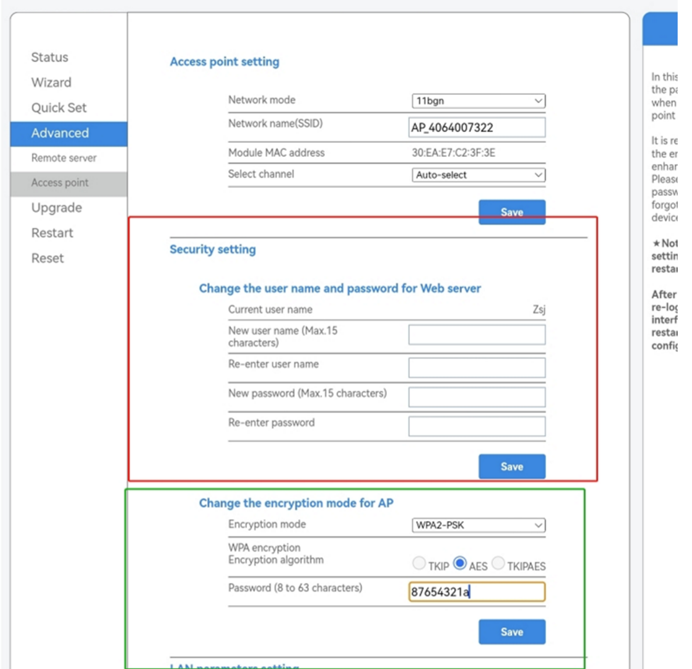Save the AP encryption mode settings

(511, 631)
